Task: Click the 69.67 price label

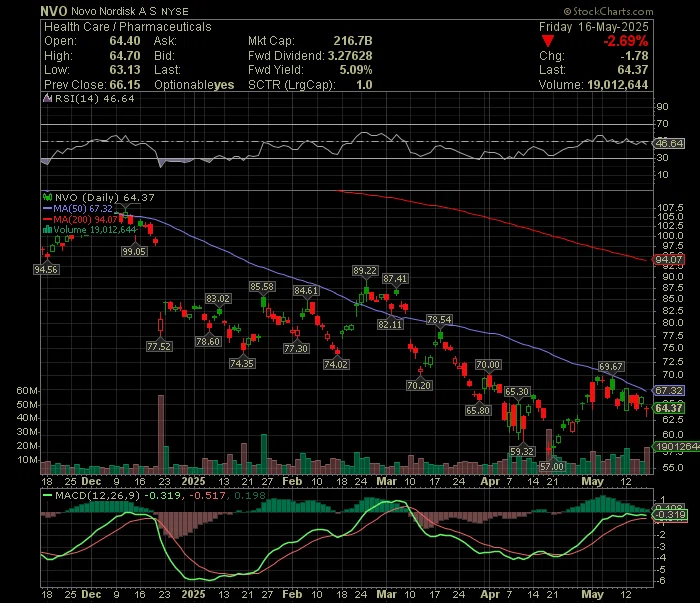Action: tap(611, 367)
